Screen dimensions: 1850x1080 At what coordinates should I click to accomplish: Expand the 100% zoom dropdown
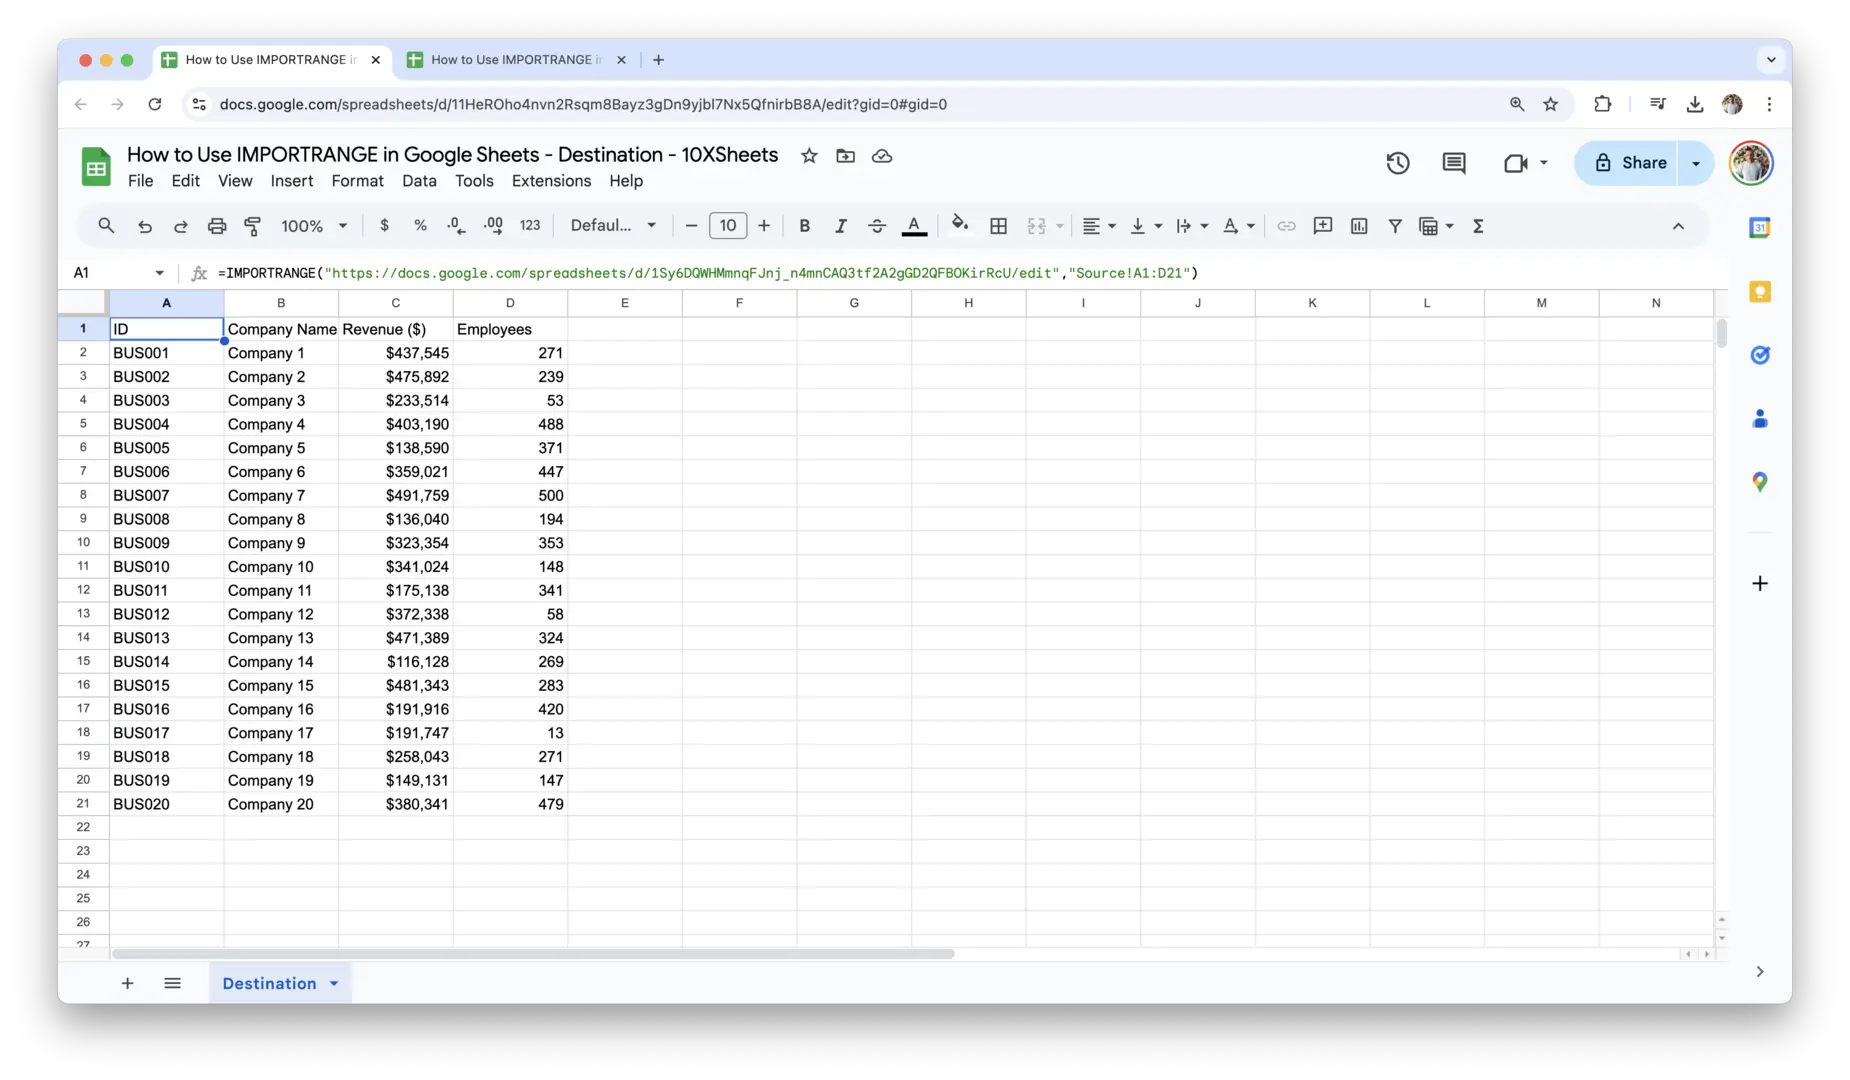pyautogui.click(x=314, y=226)
